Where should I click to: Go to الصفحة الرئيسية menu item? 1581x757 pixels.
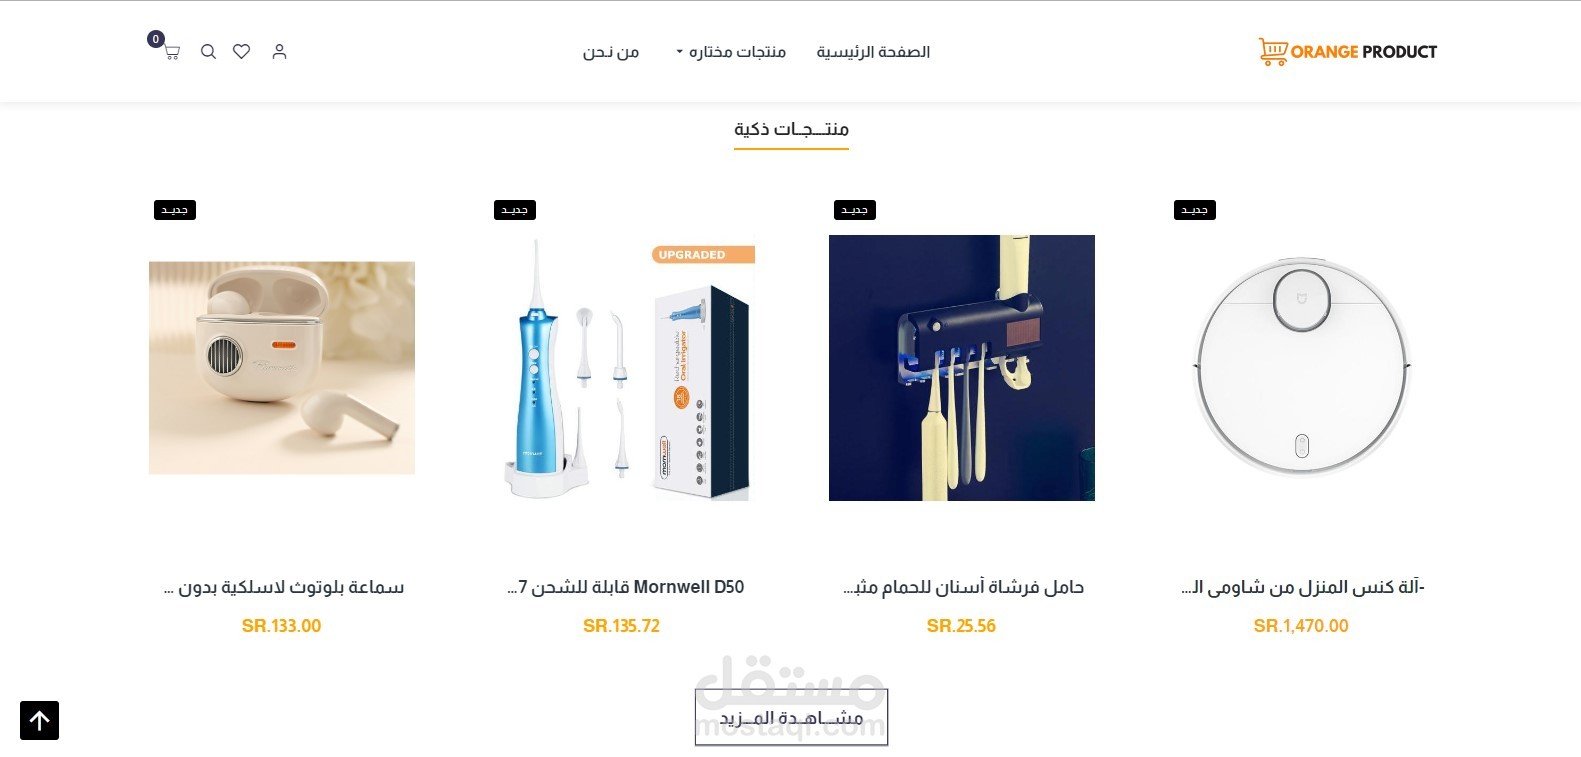tap(873, 52)
